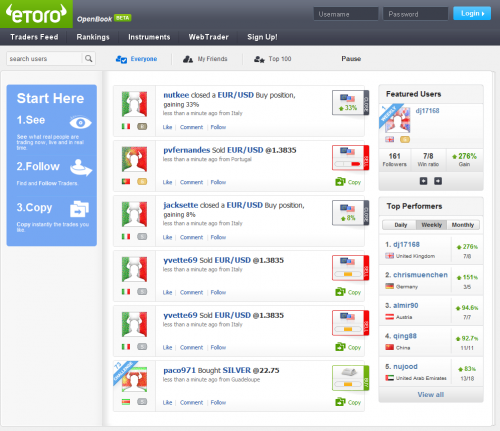This screenshot has height=431, width=500.
Task: Open nutkee's profile link
Action: [176, 95]
